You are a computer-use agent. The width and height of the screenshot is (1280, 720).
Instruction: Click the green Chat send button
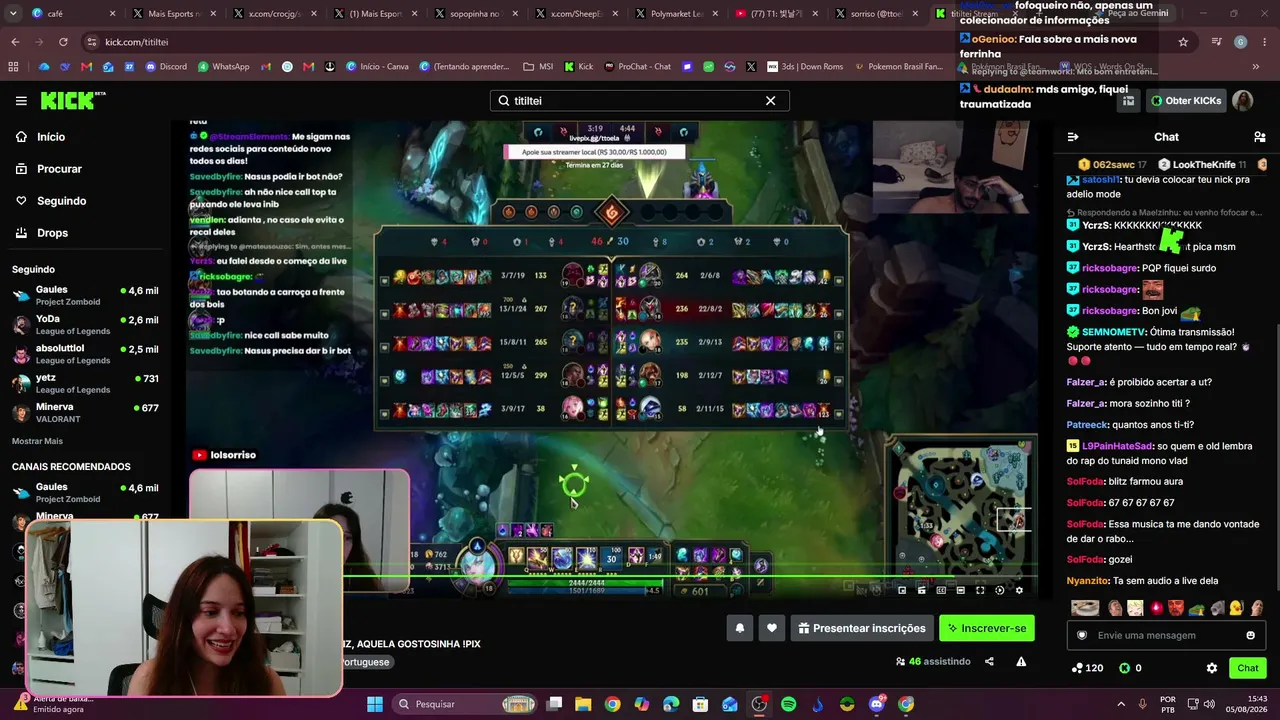1248,668
